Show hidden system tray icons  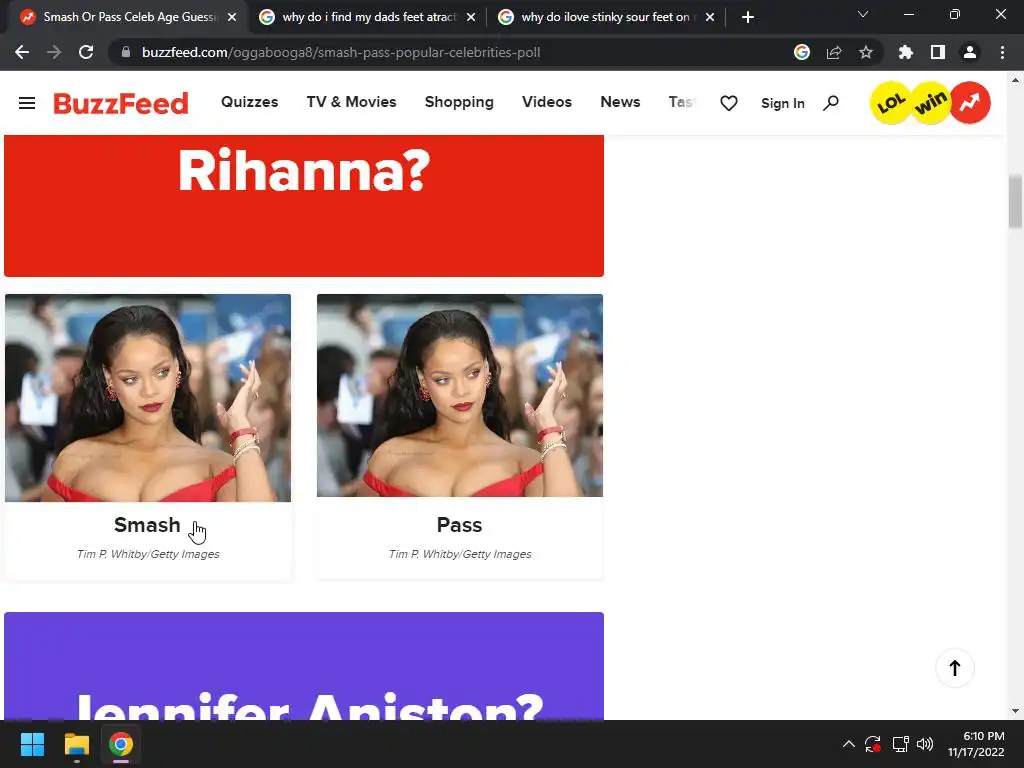[x=848, y=744]
